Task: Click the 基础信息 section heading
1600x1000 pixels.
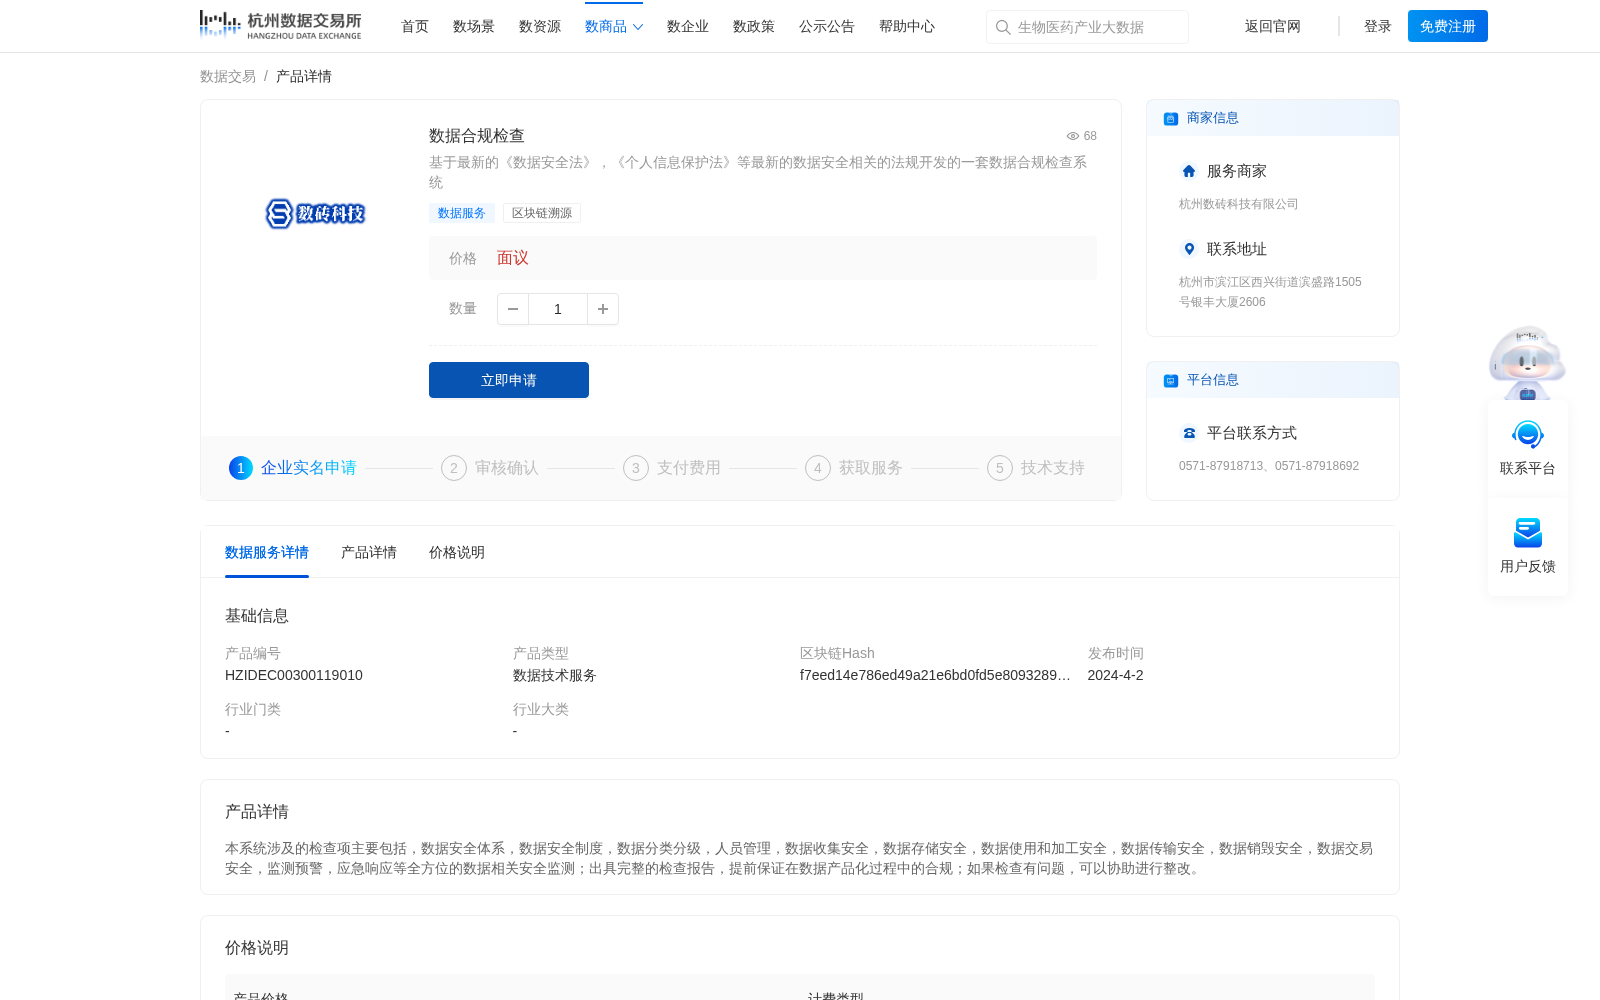Action: [x=257, y=616]
